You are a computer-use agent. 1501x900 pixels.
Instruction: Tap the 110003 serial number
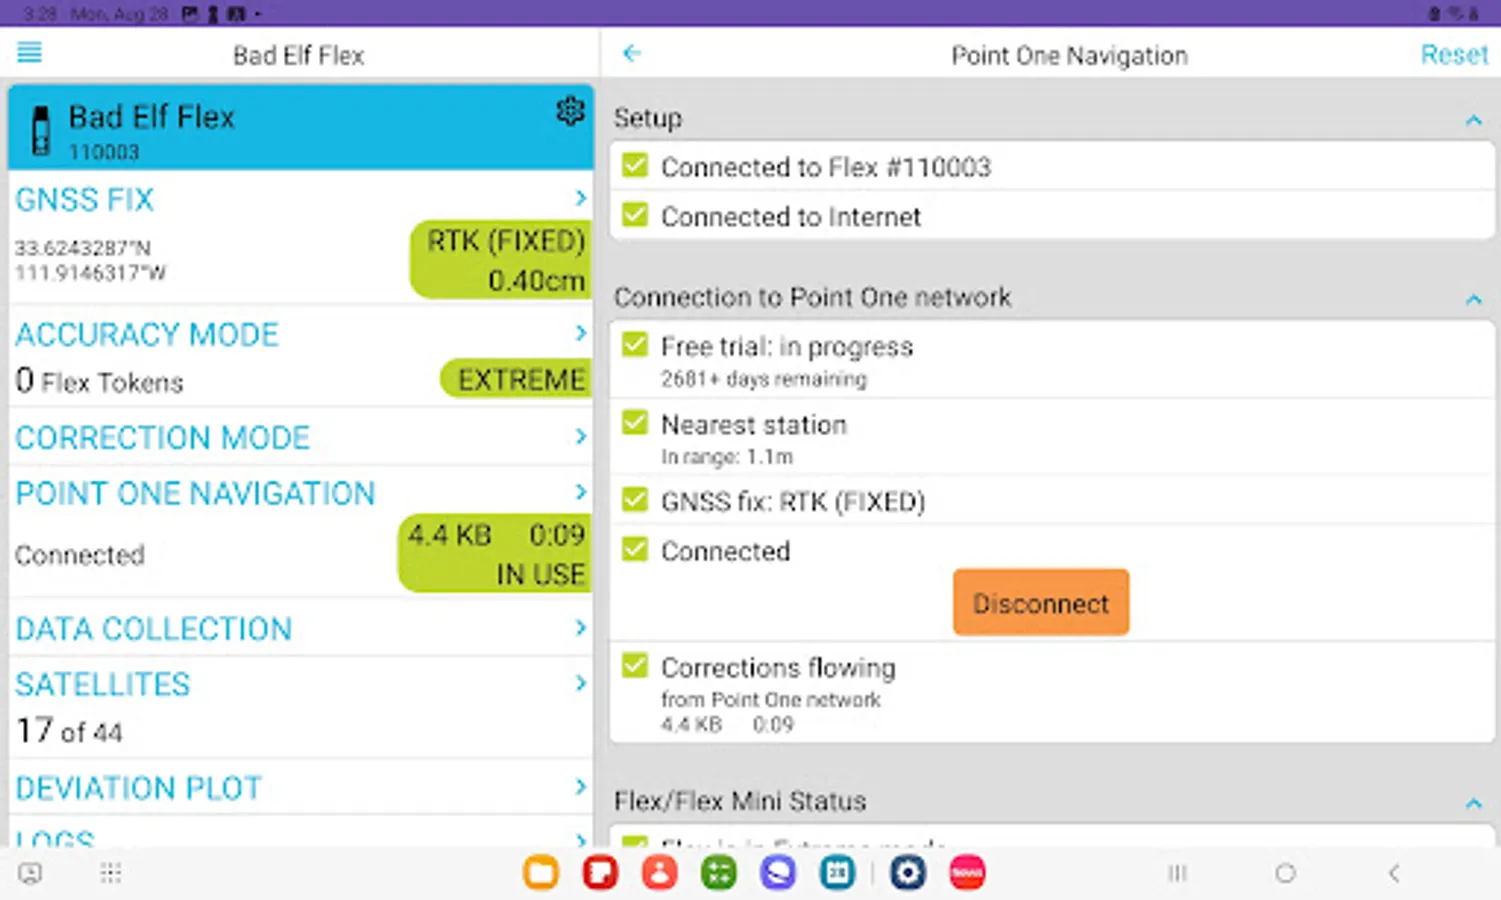(x=104, y=152)
